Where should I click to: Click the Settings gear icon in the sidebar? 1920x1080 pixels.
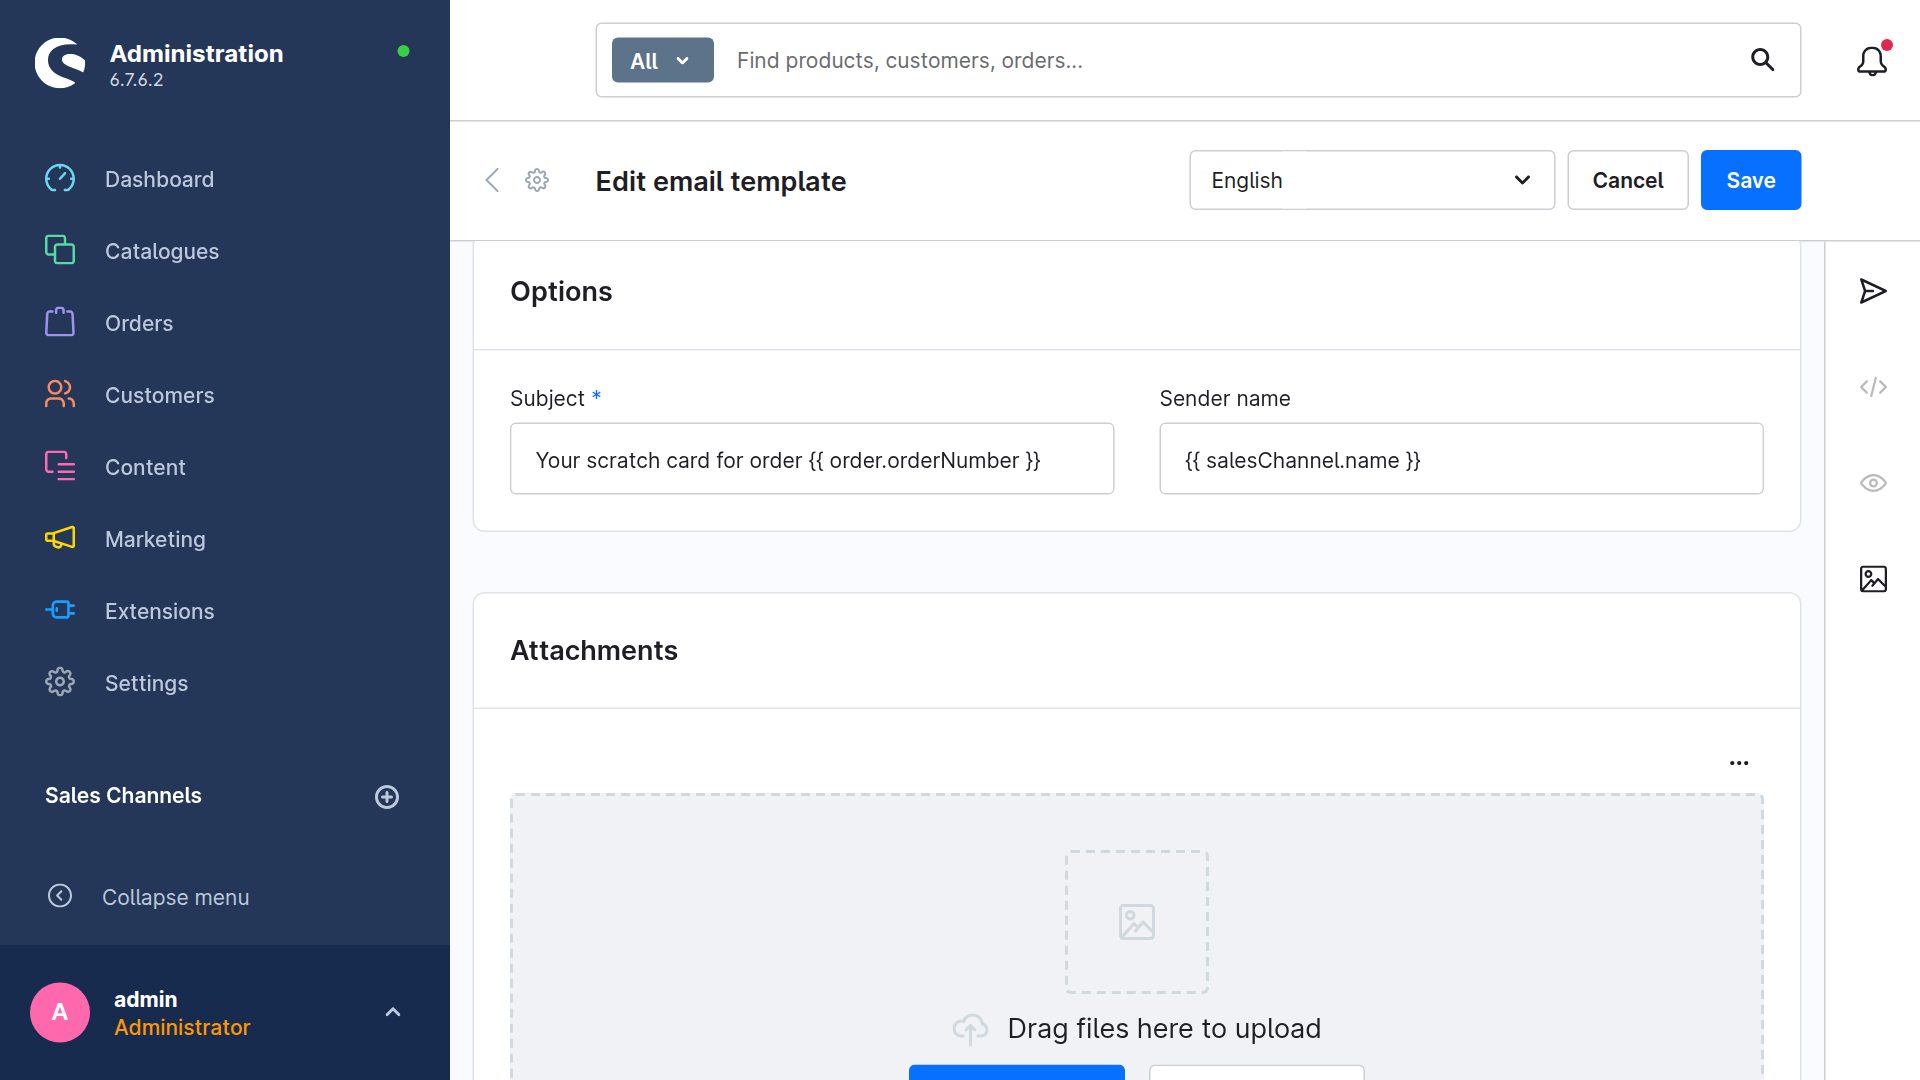60,682
